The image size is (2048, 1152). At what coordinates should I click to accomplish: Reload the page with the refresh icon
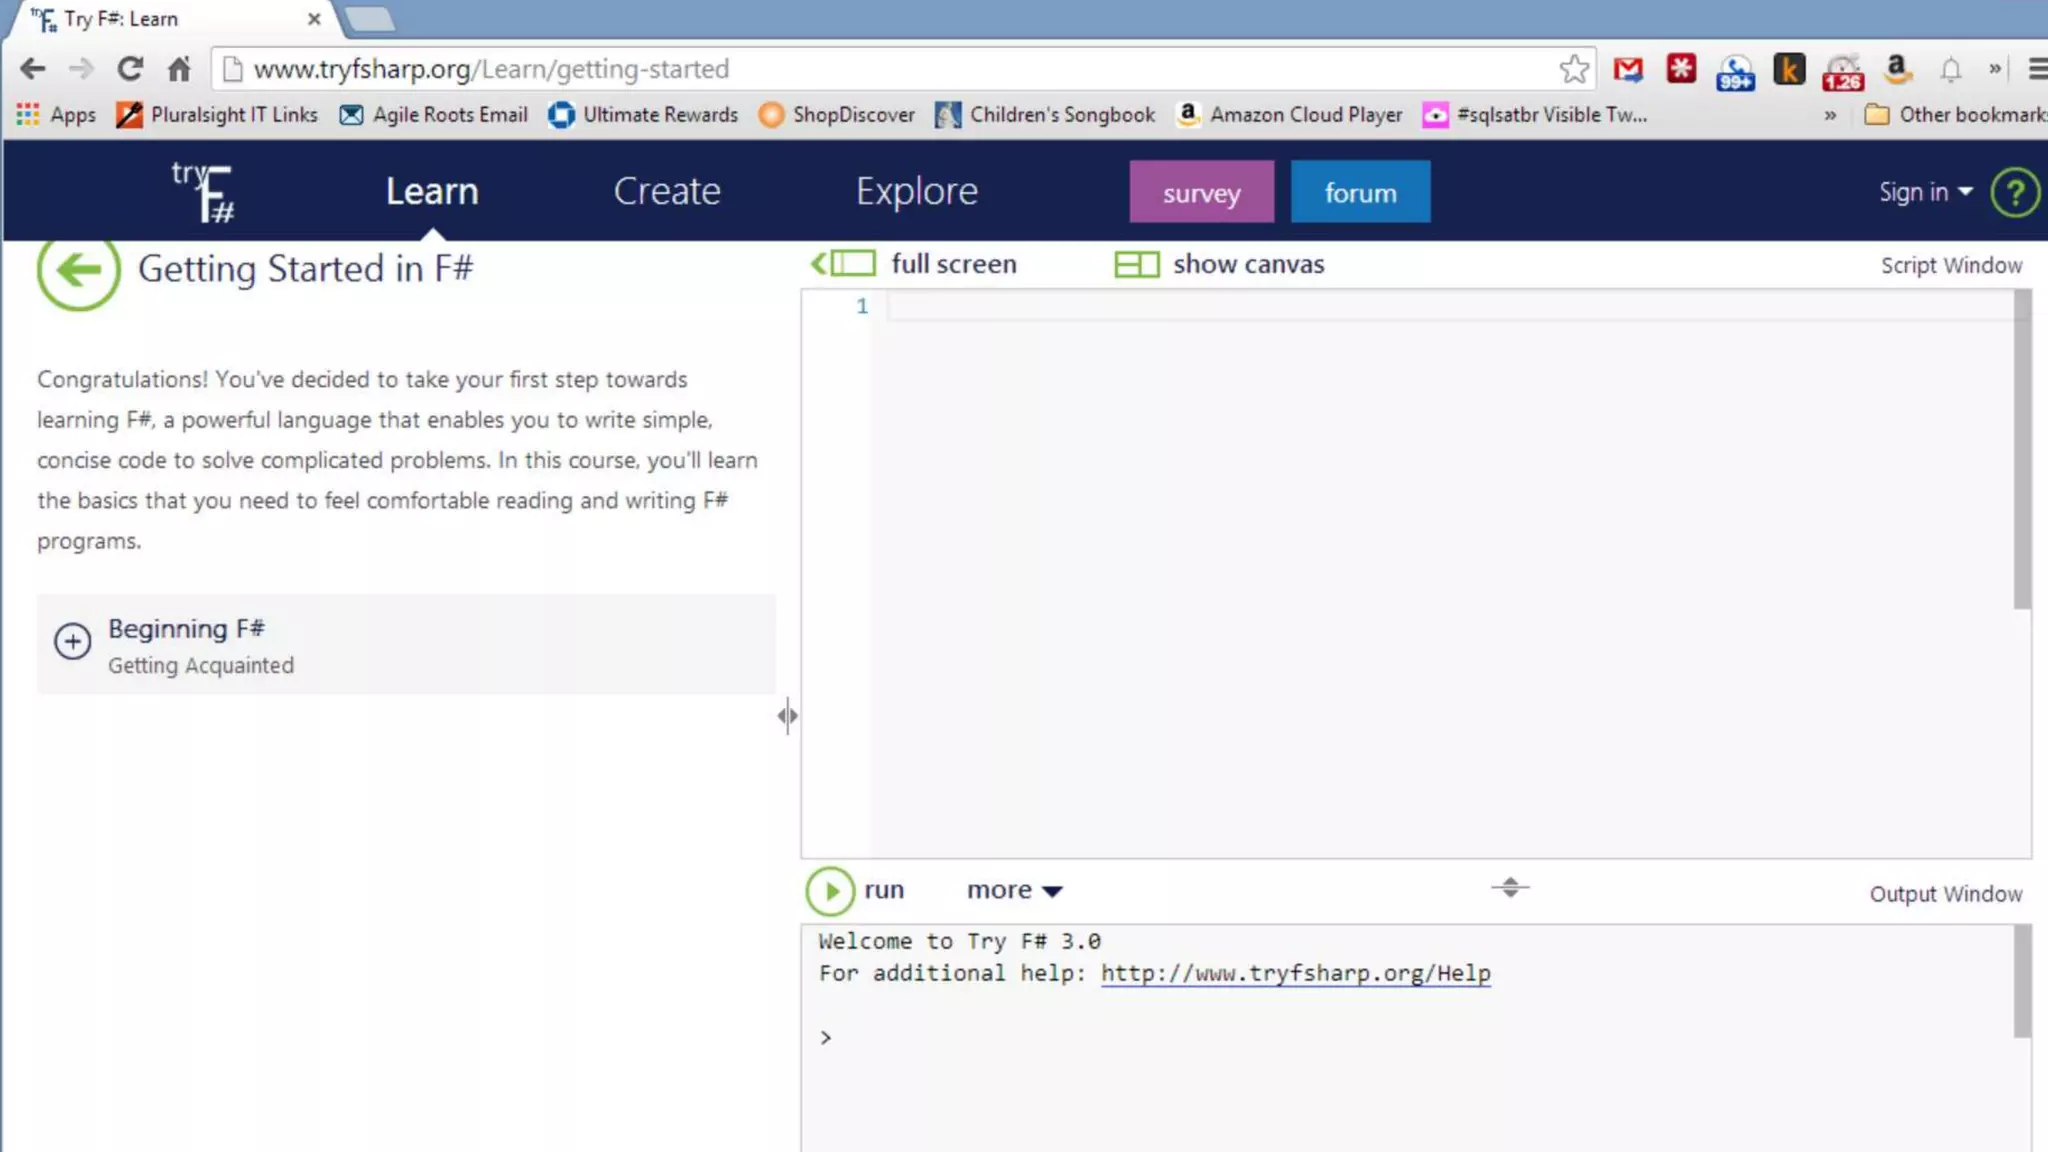point(130,69)
